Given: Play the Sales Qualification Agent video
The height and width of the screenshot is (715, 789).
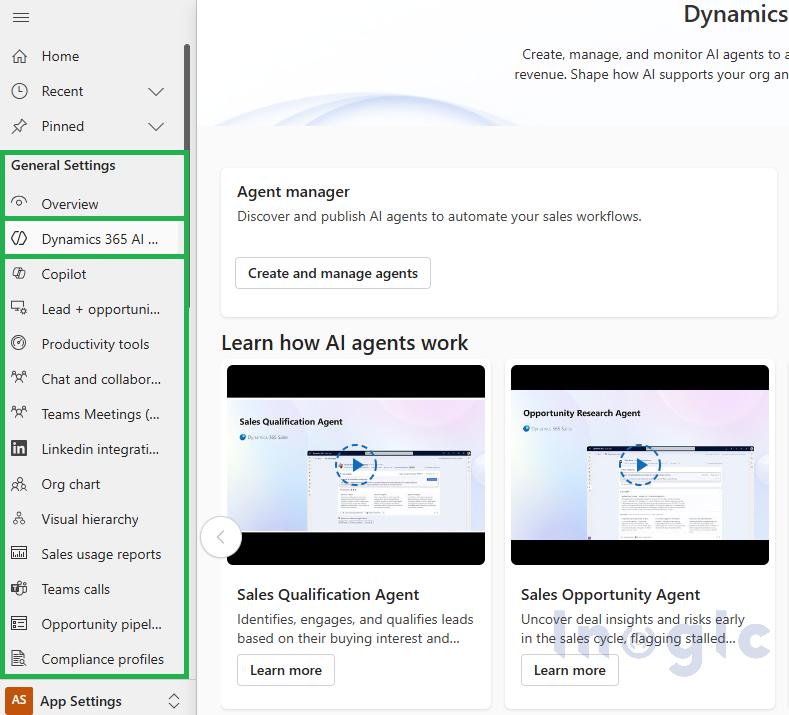Looking at the screenshot, I should click(x=356, y=464).
